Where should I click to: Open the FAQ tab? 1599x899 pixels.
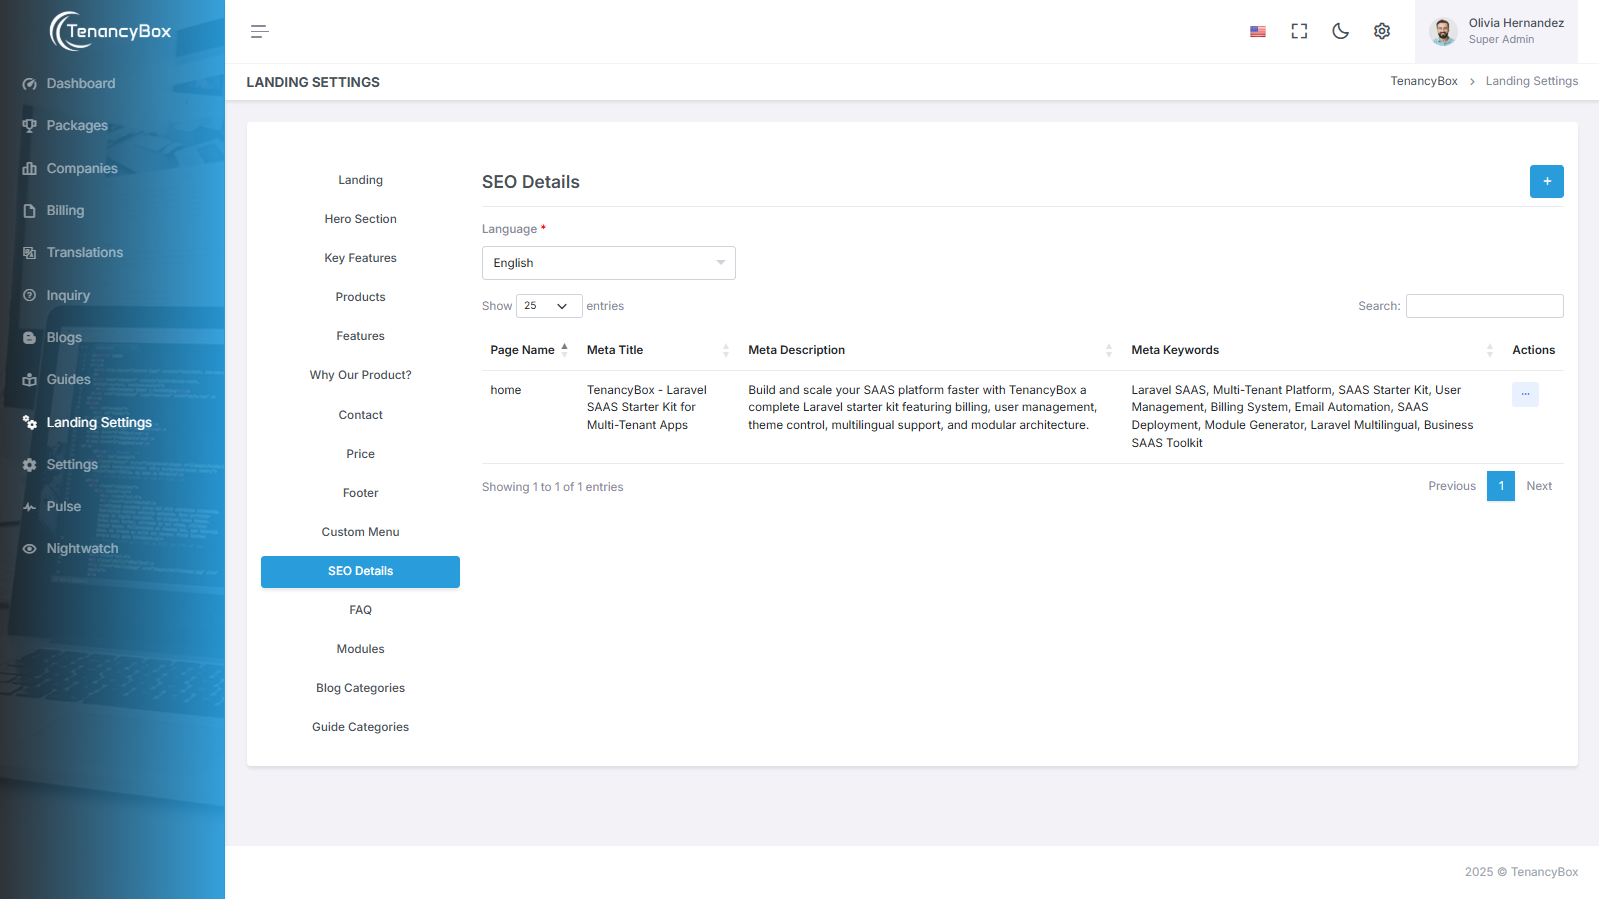(x=360, y=610)
